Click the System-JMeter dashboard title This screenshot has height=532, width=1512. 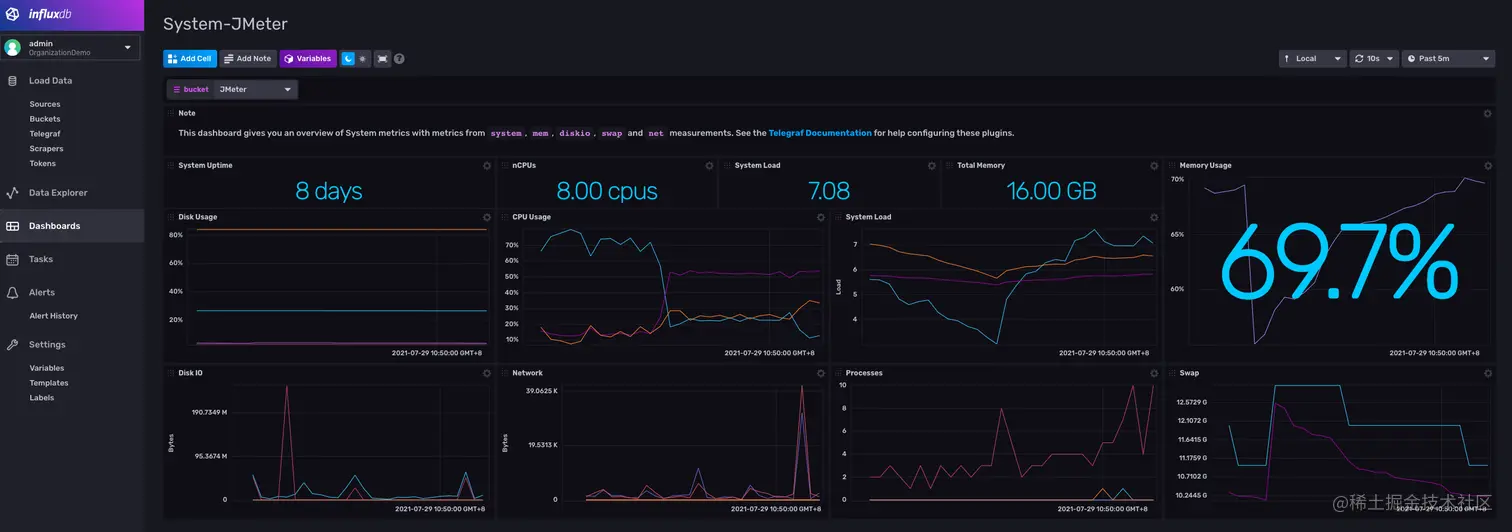coord(225,24)
